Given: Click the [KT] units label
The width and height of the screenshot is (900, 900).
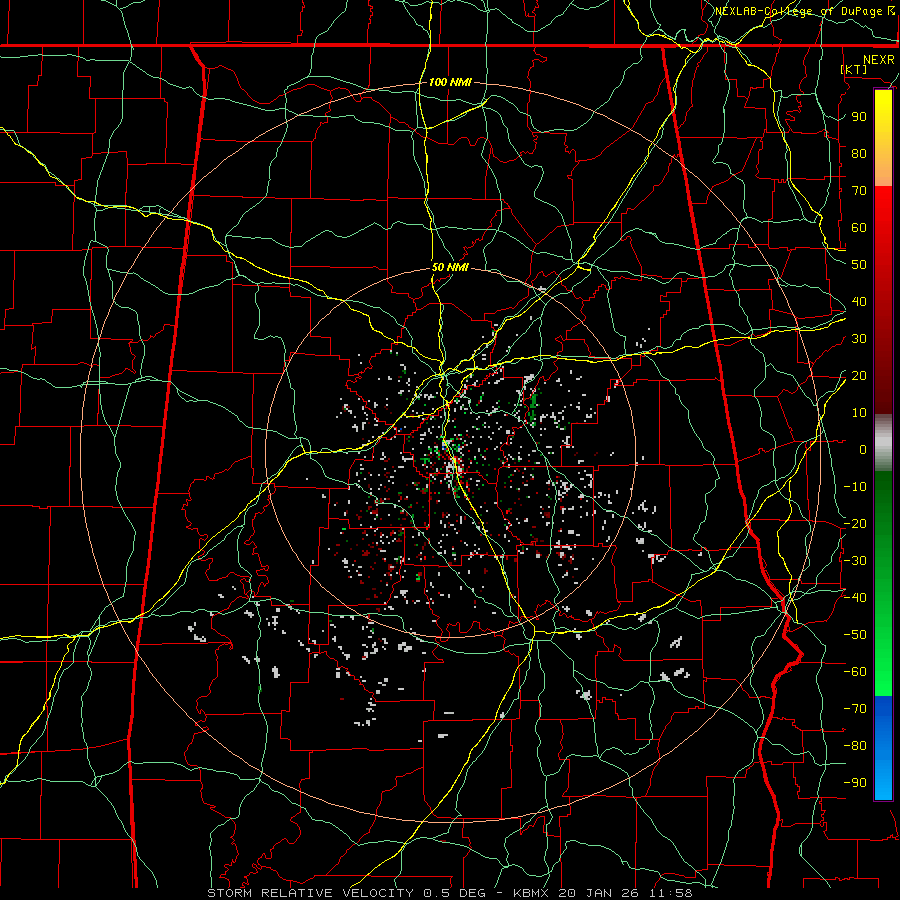Looking at the screenshot, I should [x=854, y=69].
